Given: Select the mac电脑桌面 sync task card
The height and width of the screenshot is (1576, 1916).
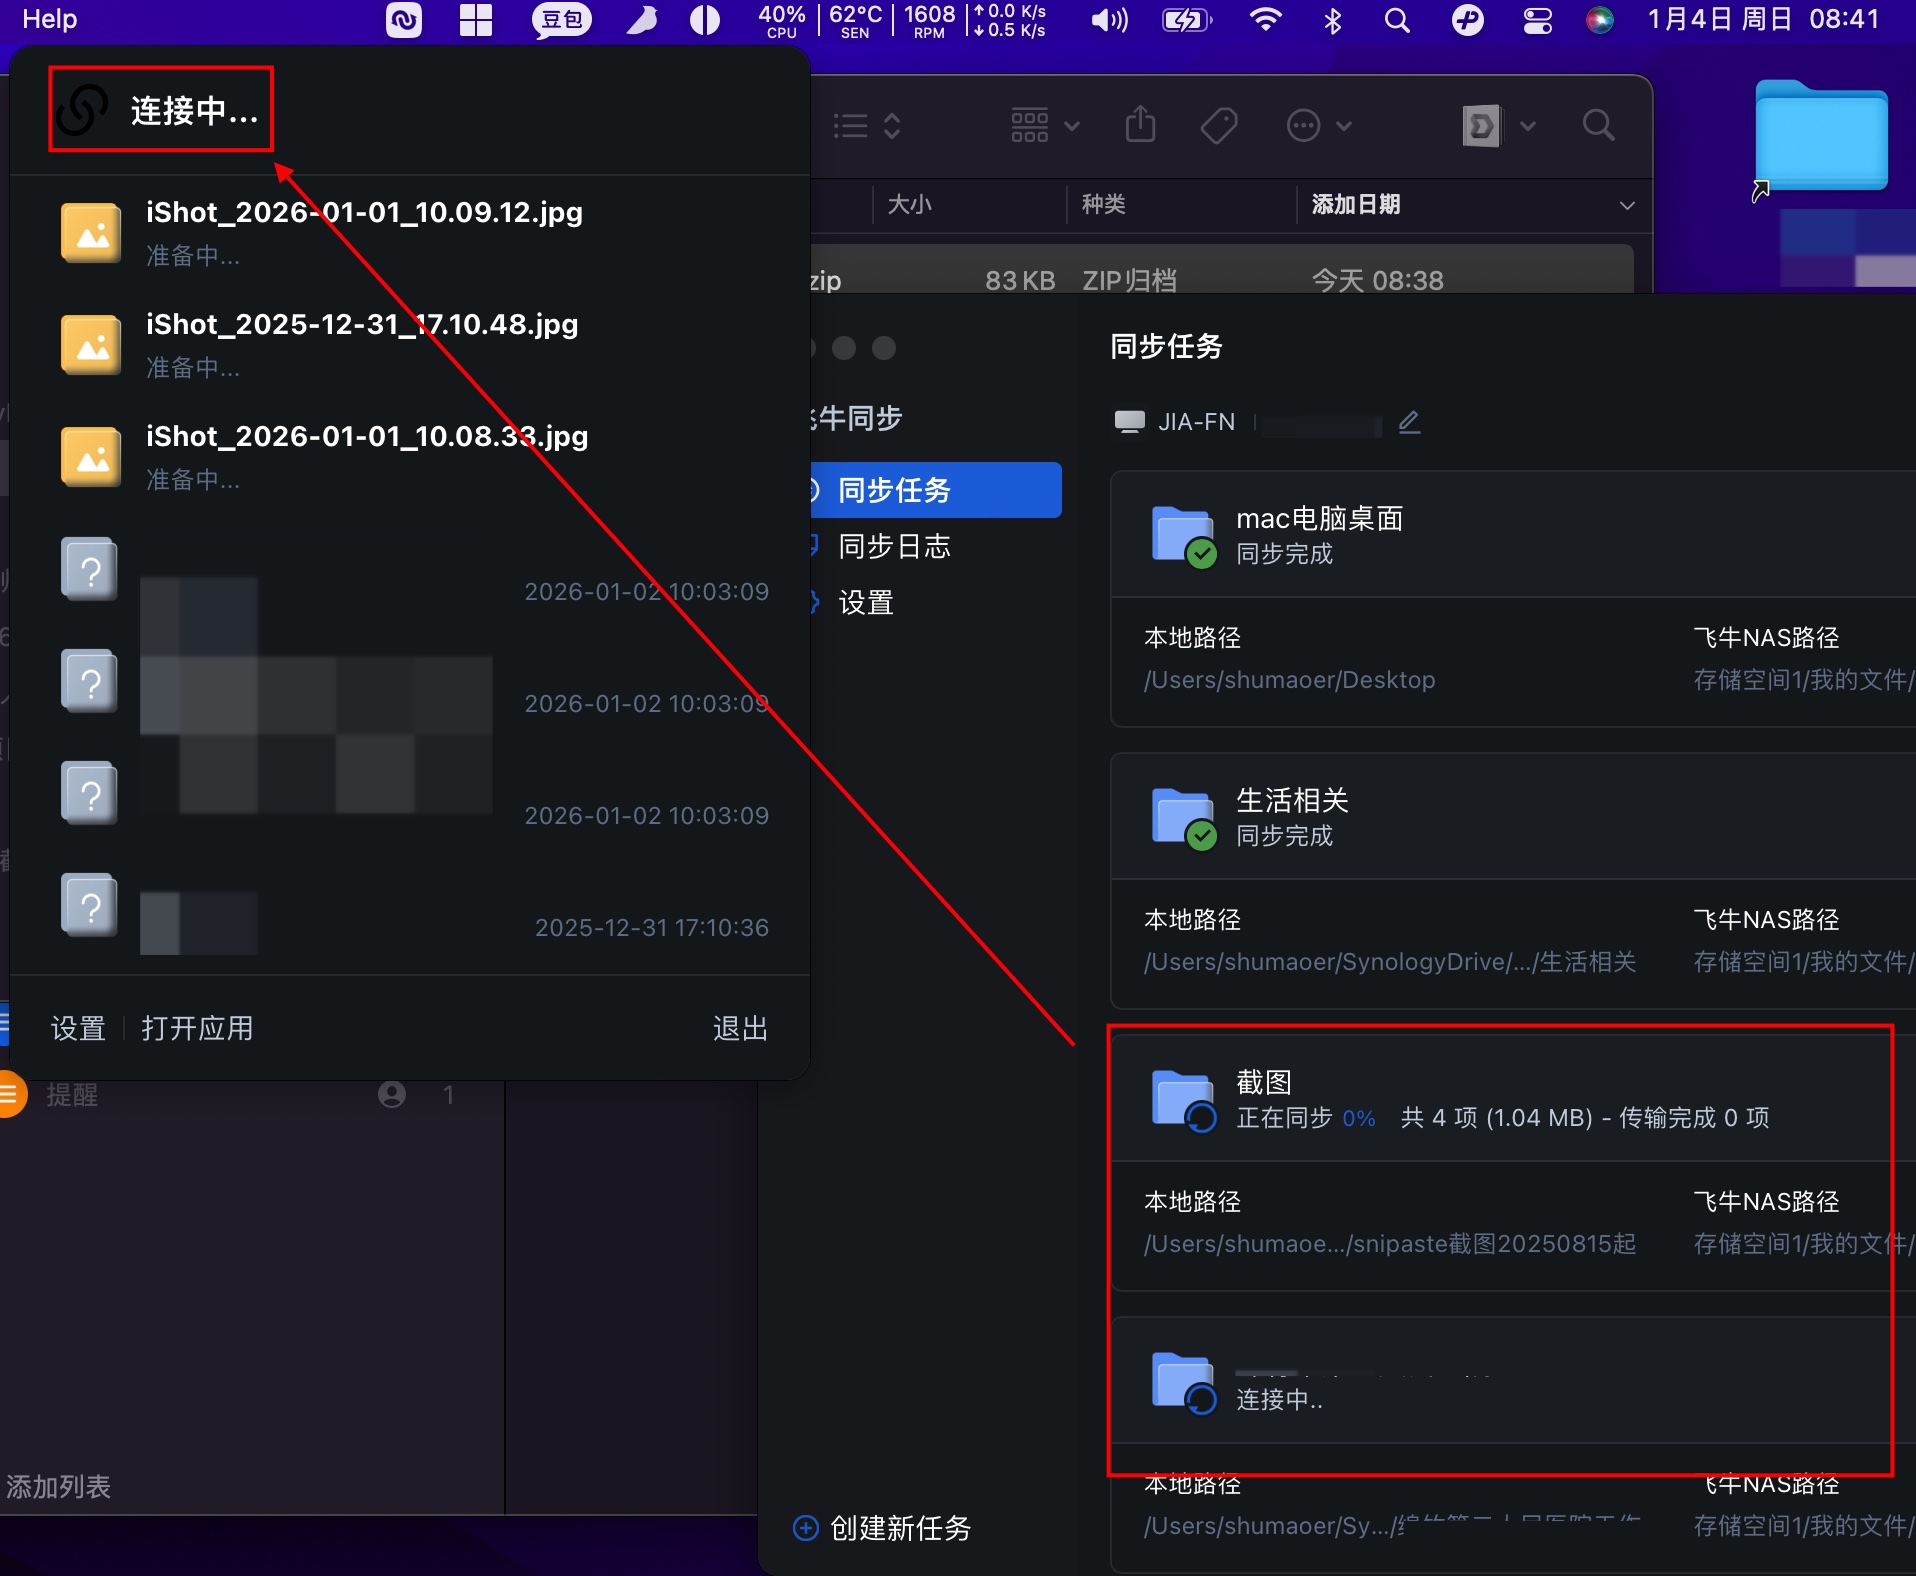Looking at the screenshot, I should (1513, 598).
